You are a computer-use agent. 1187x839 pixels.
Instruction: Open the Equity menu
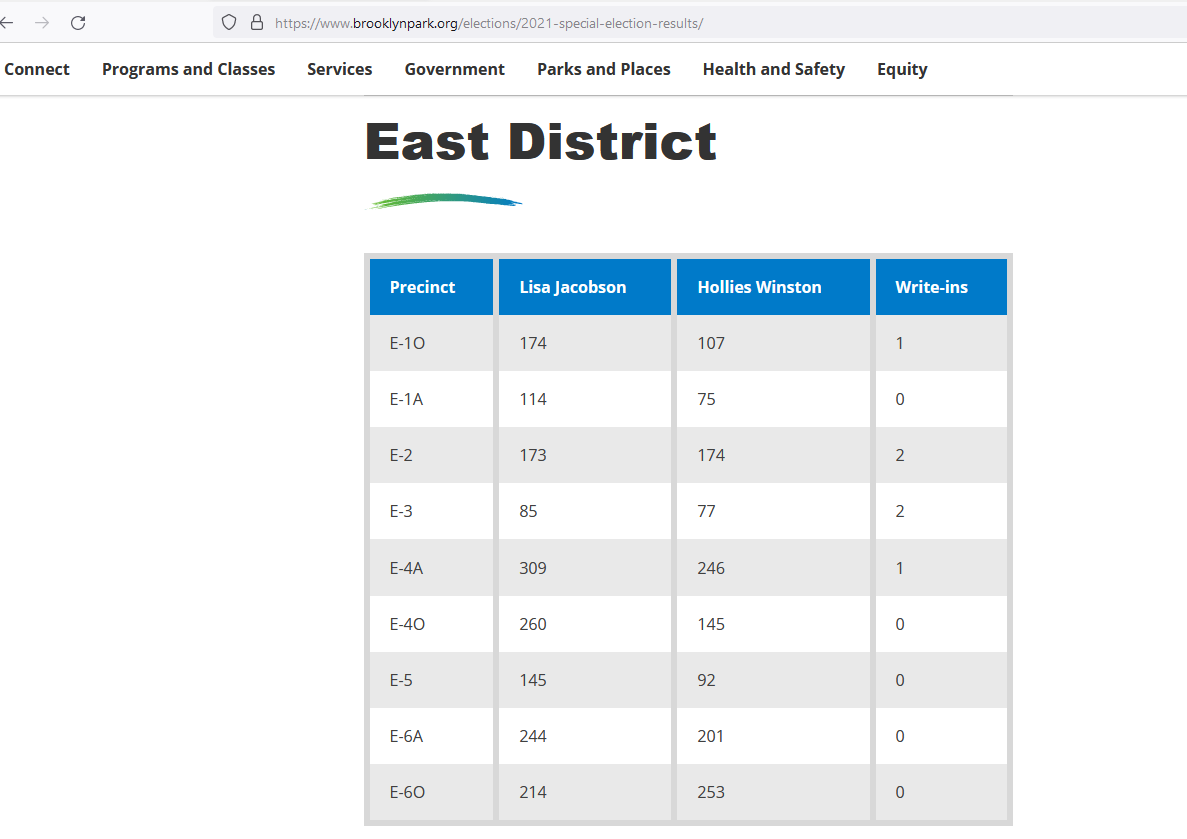(902, 69)
